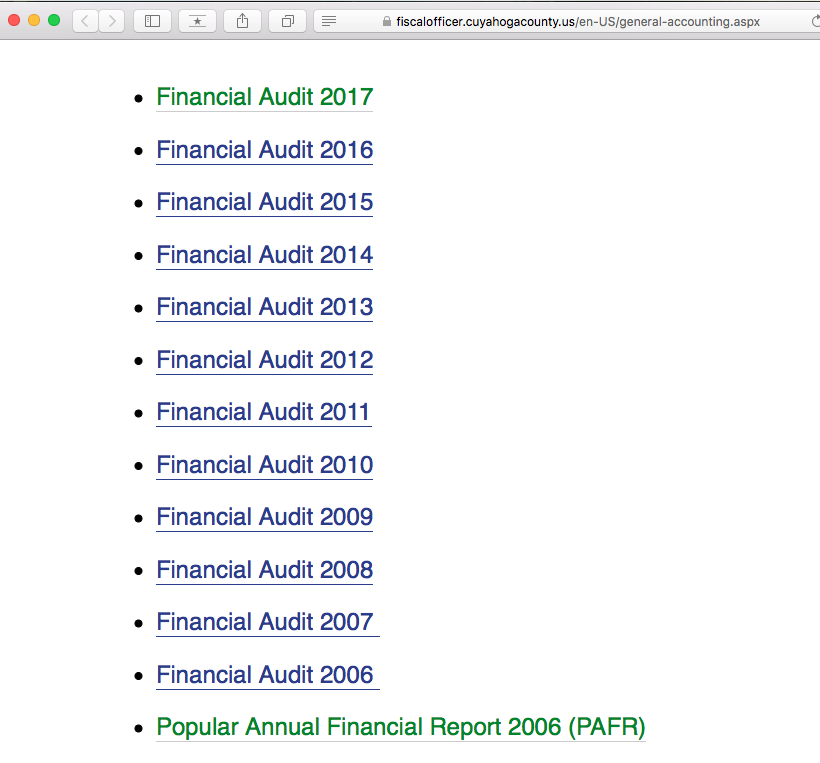Click the Financial Audit 2011 link
Screen dimensions: 820x763
point(262,412)
